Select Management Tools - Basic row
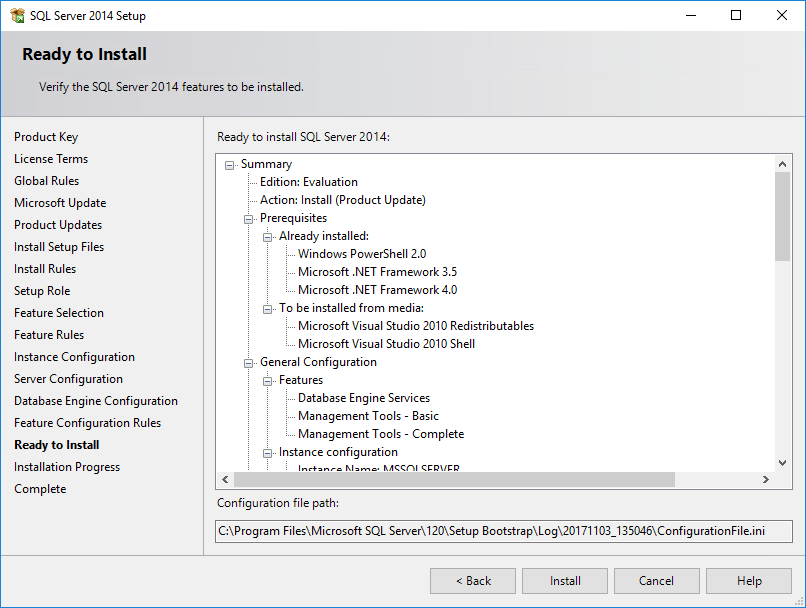Screen dimensions: 806x608 coord(368,416)
